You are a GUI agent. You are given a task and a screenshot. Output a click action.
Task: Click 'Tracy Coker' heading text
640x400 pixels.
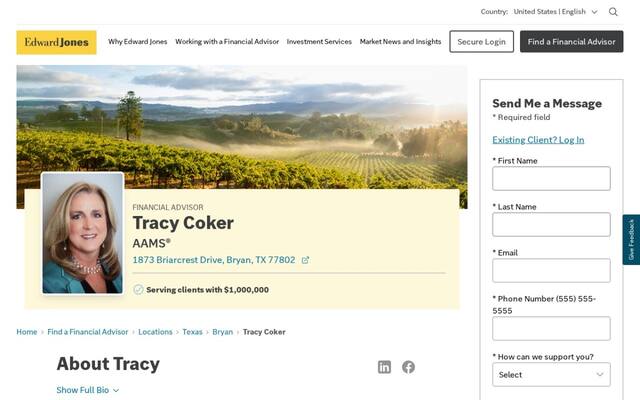[x=183, y=223]
